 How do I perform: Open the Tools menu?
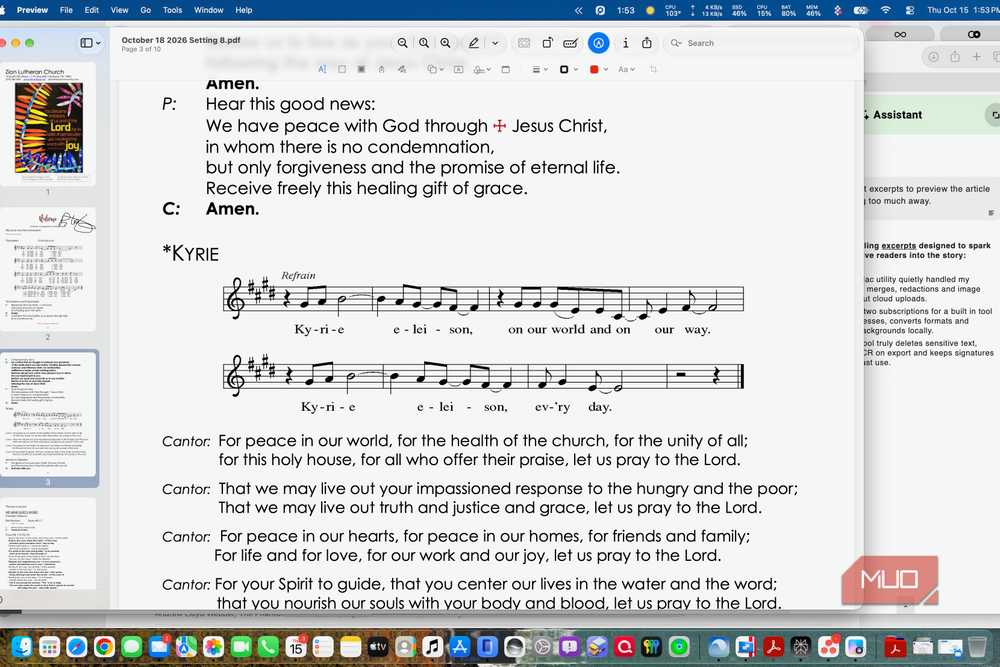click(x=172, y=10)
